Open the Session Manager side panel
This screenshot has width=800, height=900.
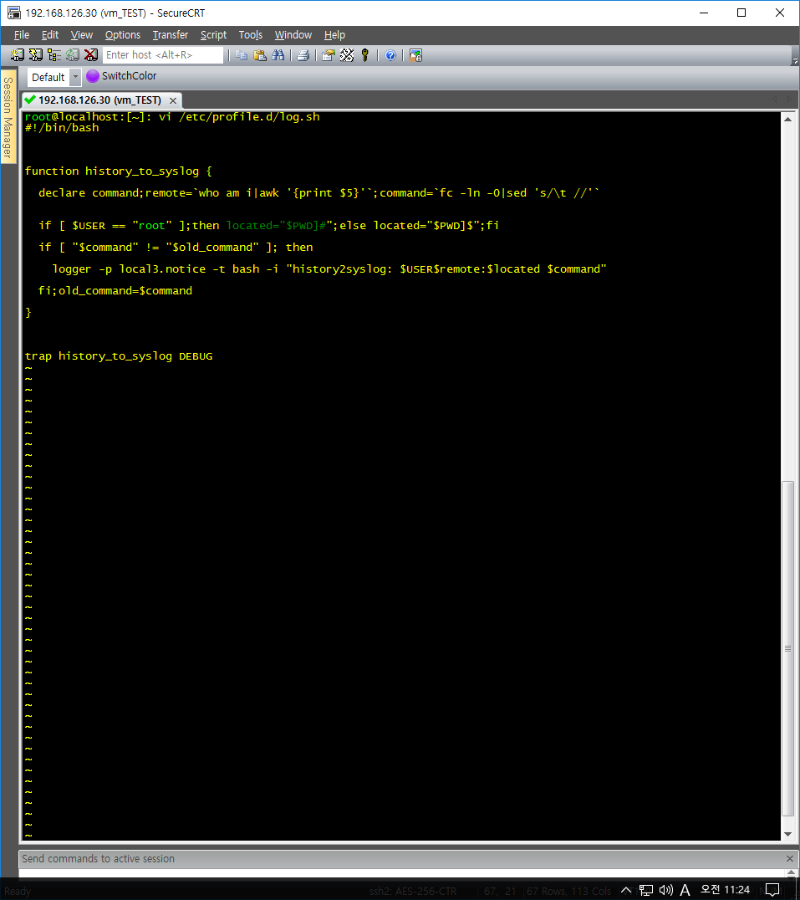point(7,118)
